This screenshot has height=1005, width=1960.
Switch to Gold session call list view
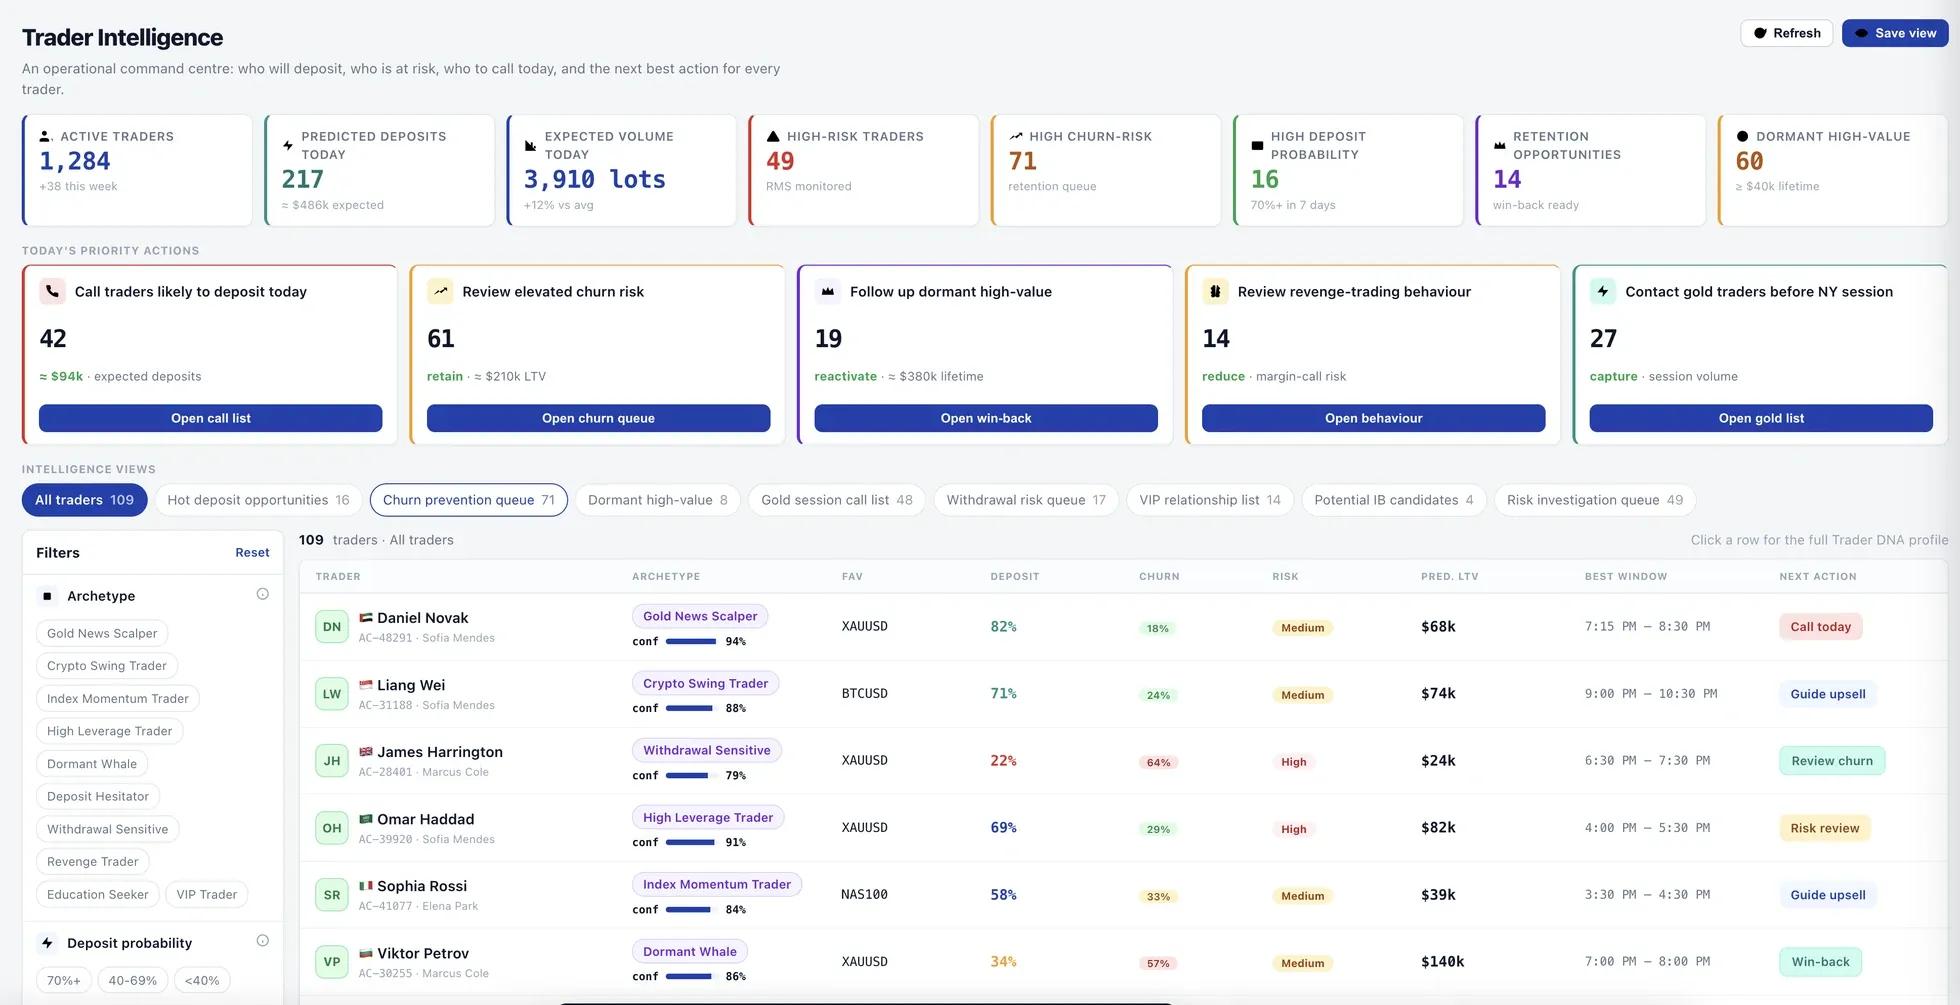(837, 500)
